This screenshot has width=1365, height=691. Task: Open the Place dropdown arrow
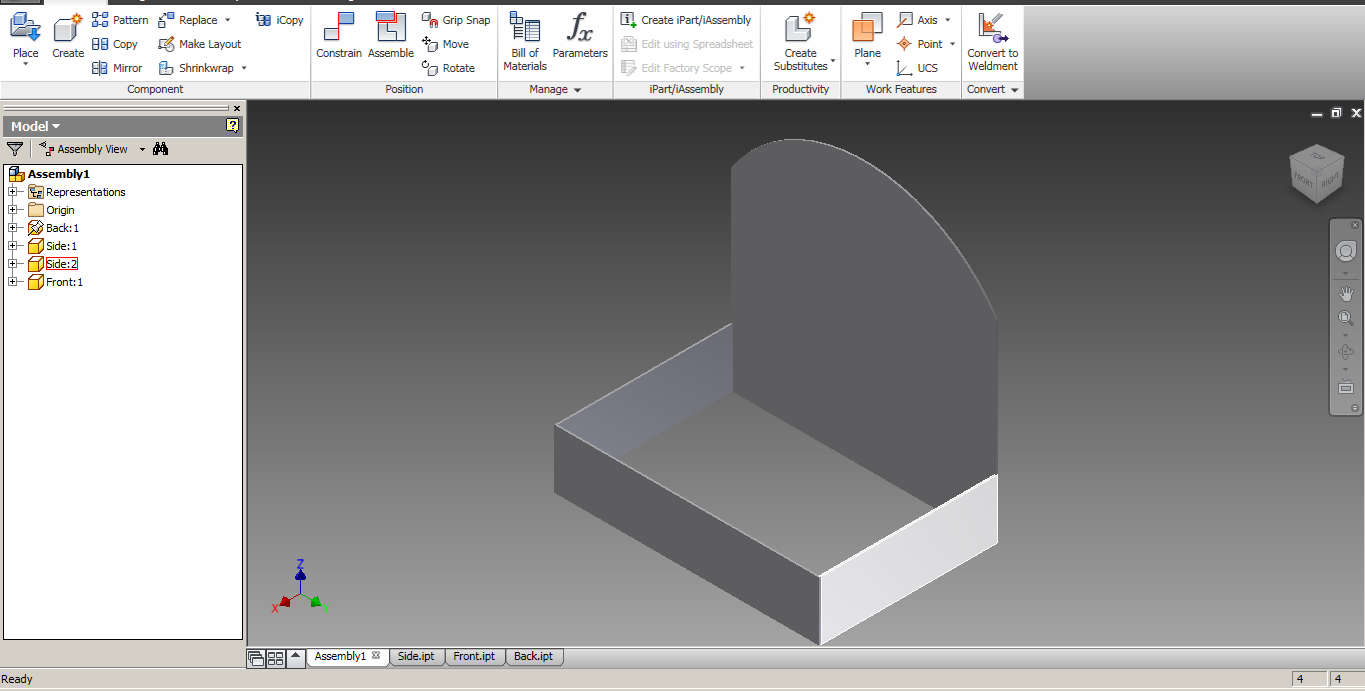[x=25, y=65]
